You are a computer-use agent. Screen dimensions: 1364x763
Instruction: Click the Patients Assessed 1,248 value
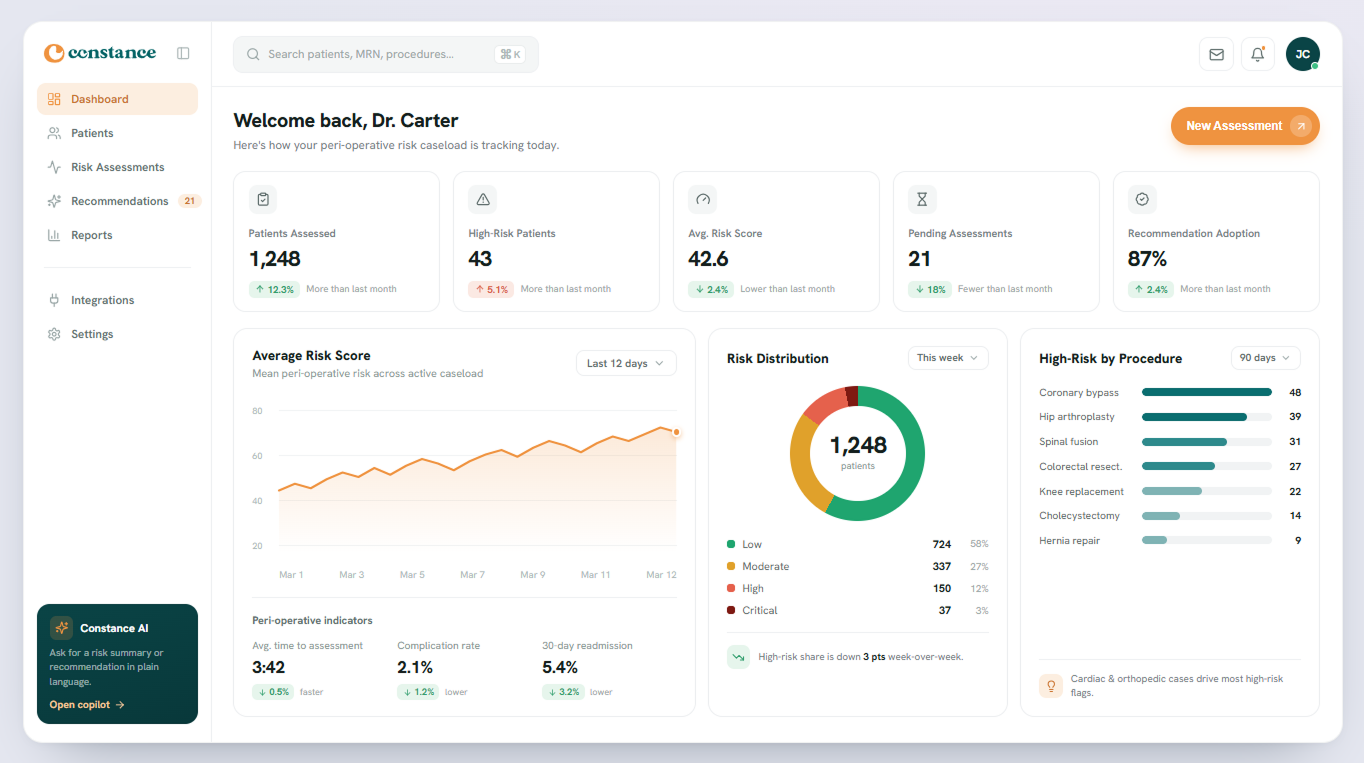tap(275, 259)
